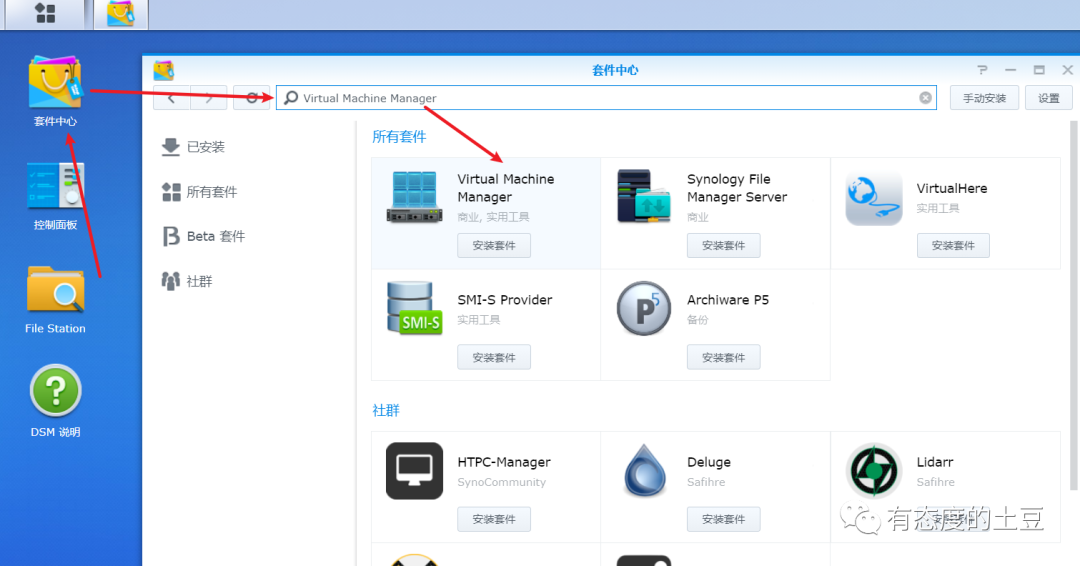
Task: Click the HTPC-Manager package icon
Action: tap(414, 471)
